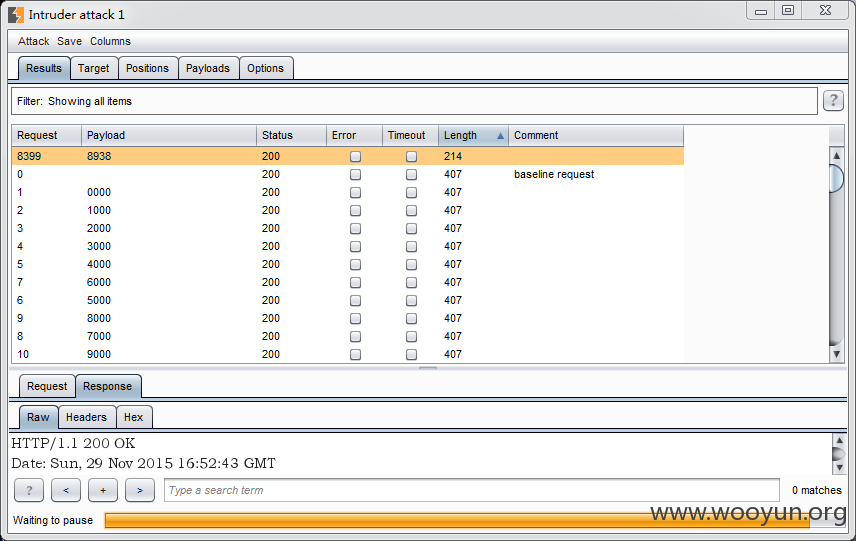Open search options plus button
Image resolution: width=856 pixels, height=541 pixels.
tap(103, 490)
